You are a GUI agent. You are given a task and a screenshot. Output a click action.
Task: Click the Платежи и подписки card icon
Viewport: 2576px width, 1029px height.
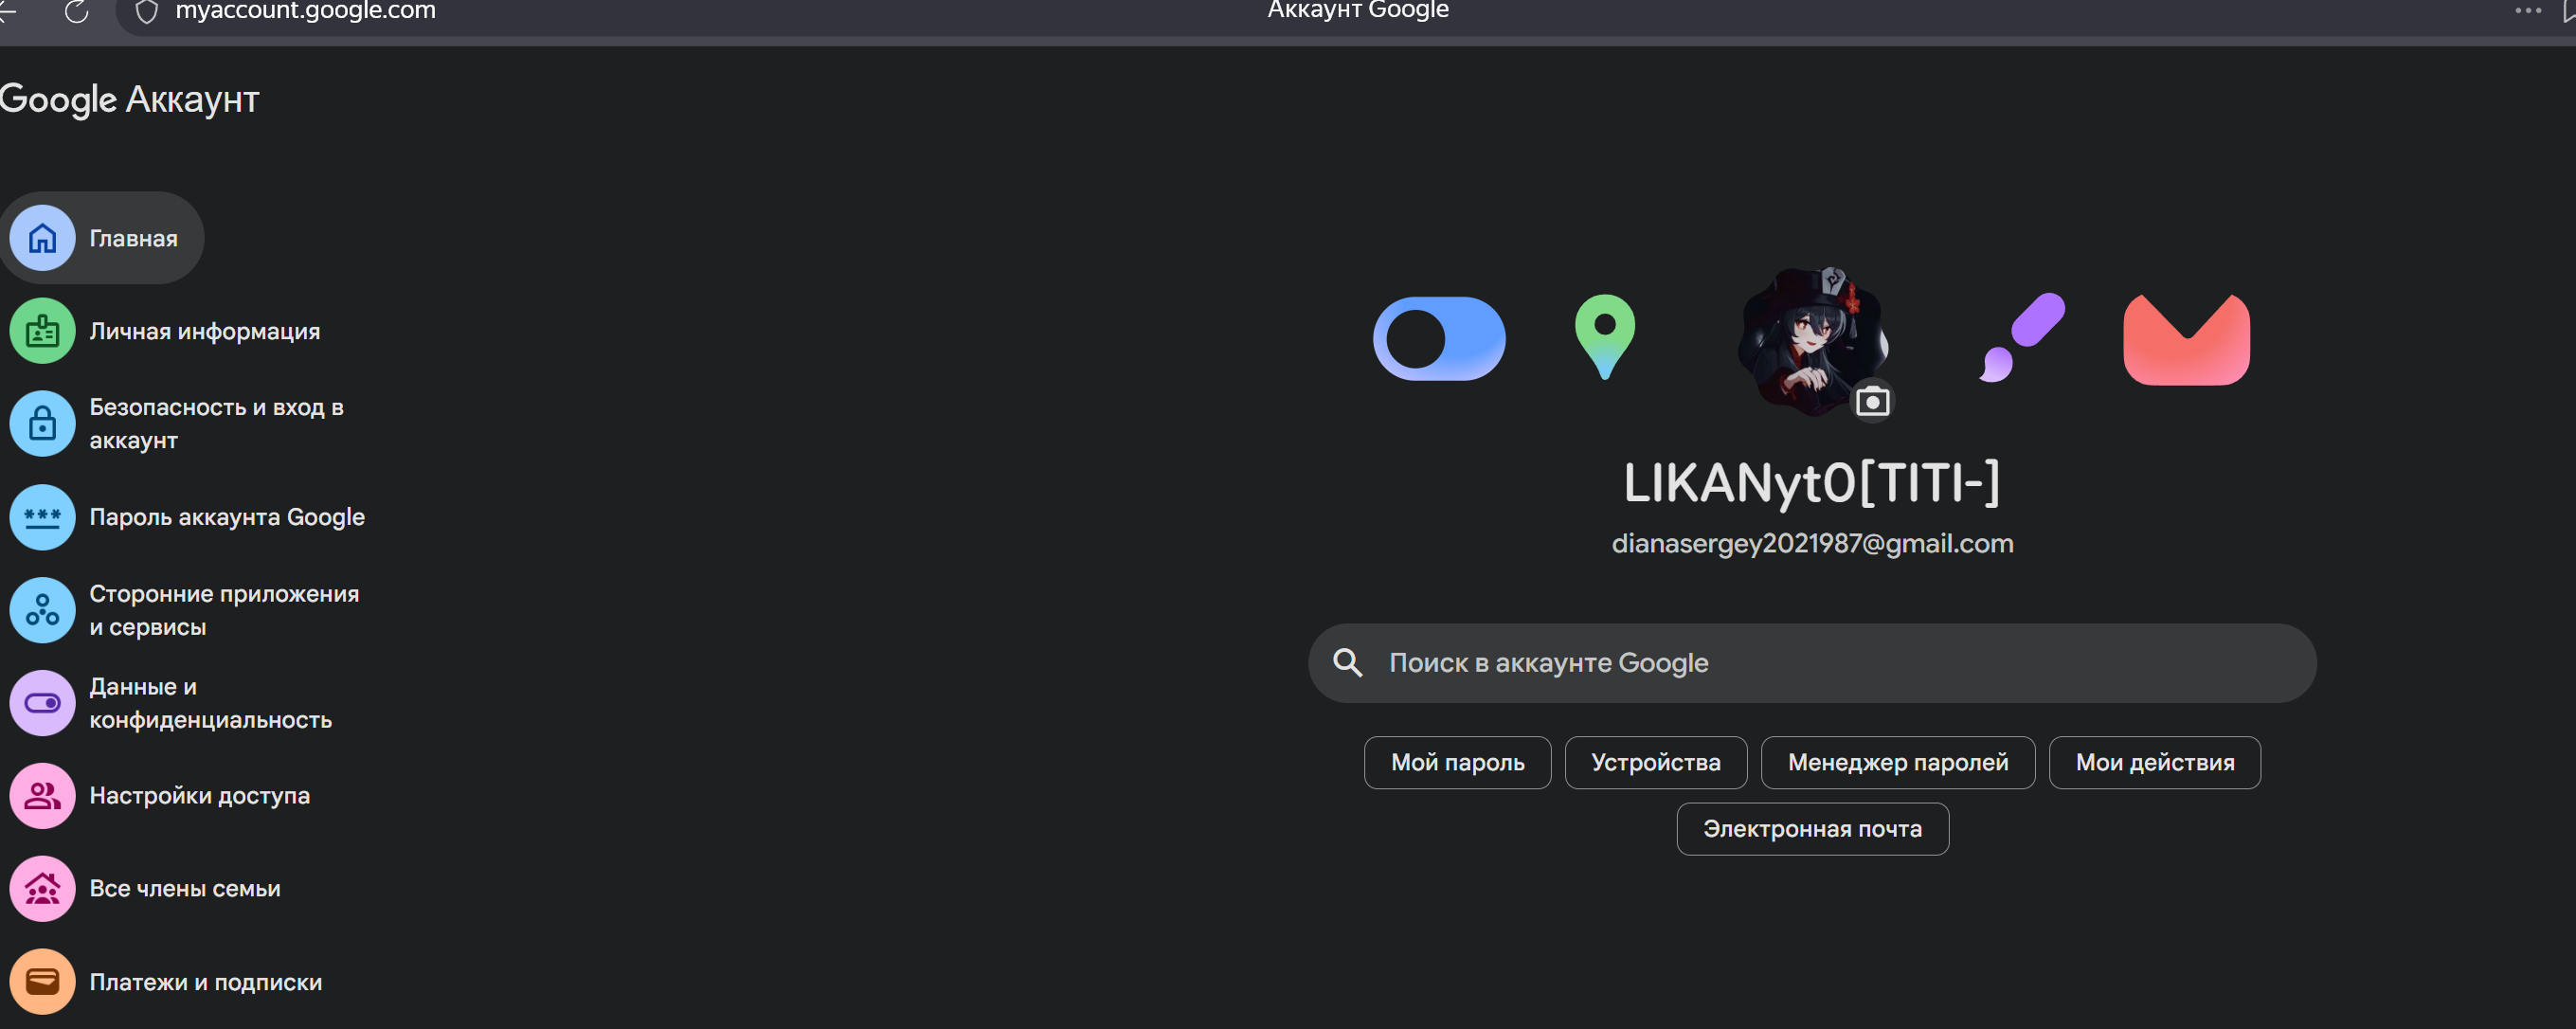[x=42, y=981]
